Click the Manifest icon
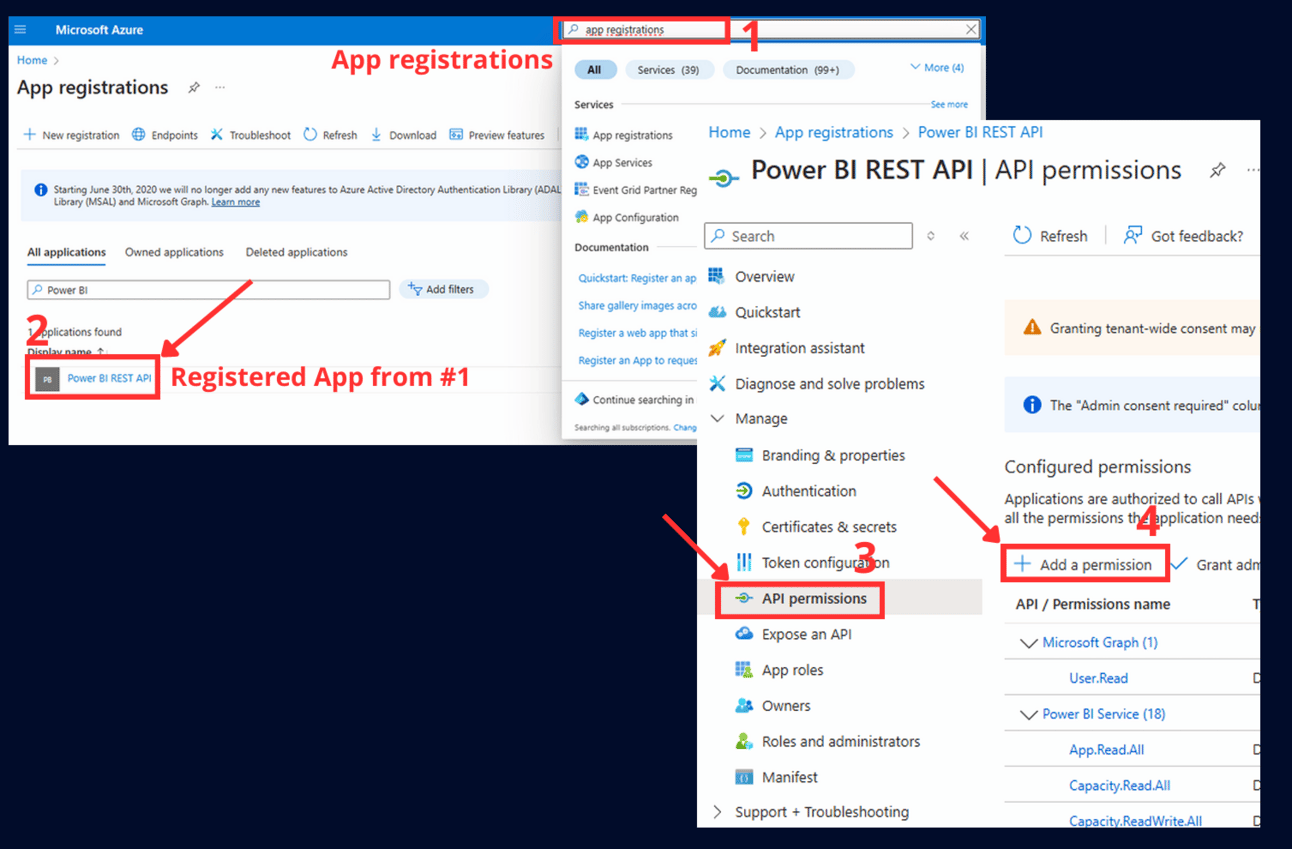 [x=743, y=777]
